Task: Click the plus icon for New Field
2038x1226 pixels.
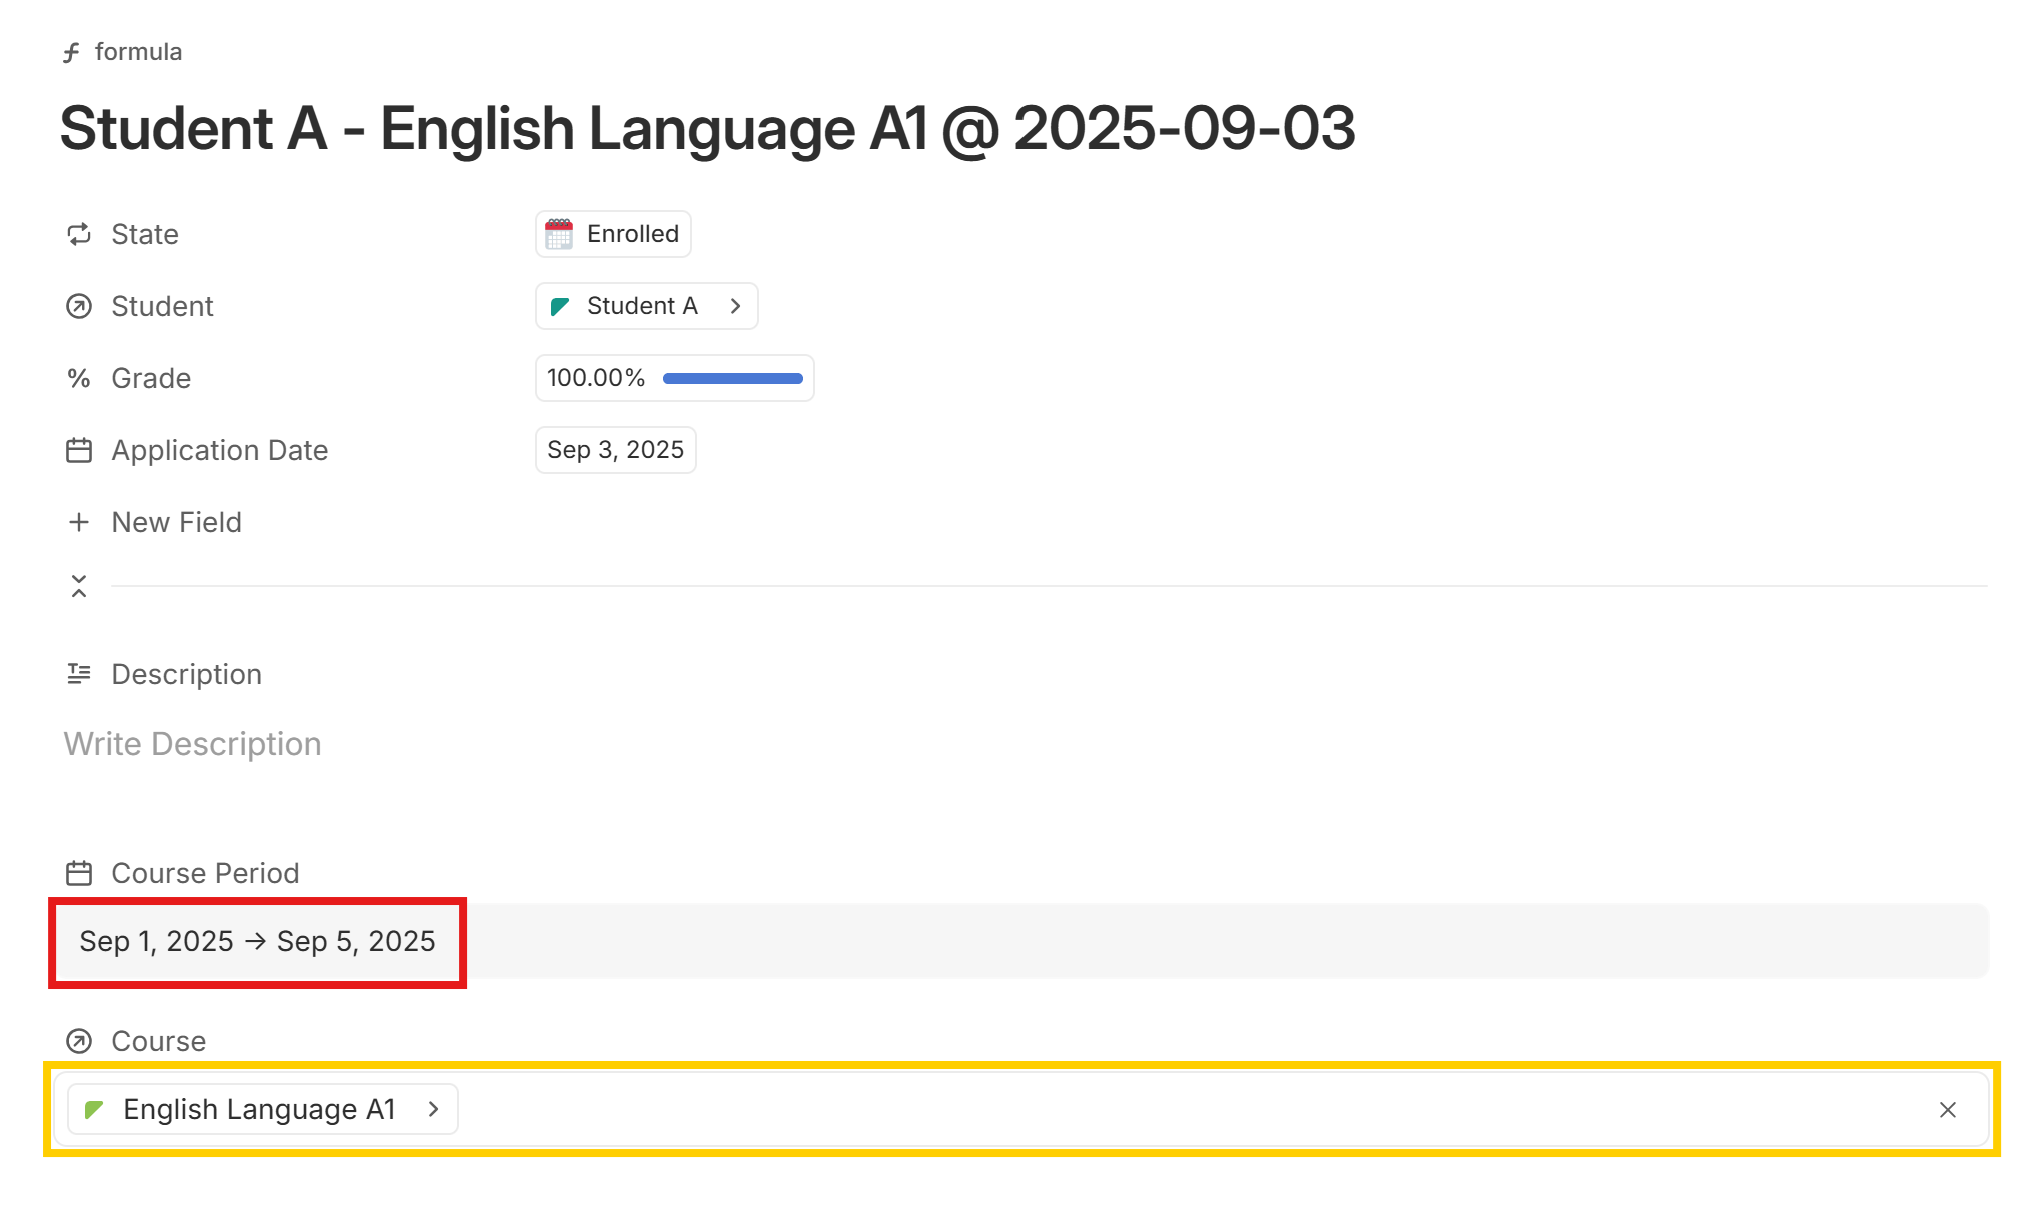Action: [x=79, y=522]
